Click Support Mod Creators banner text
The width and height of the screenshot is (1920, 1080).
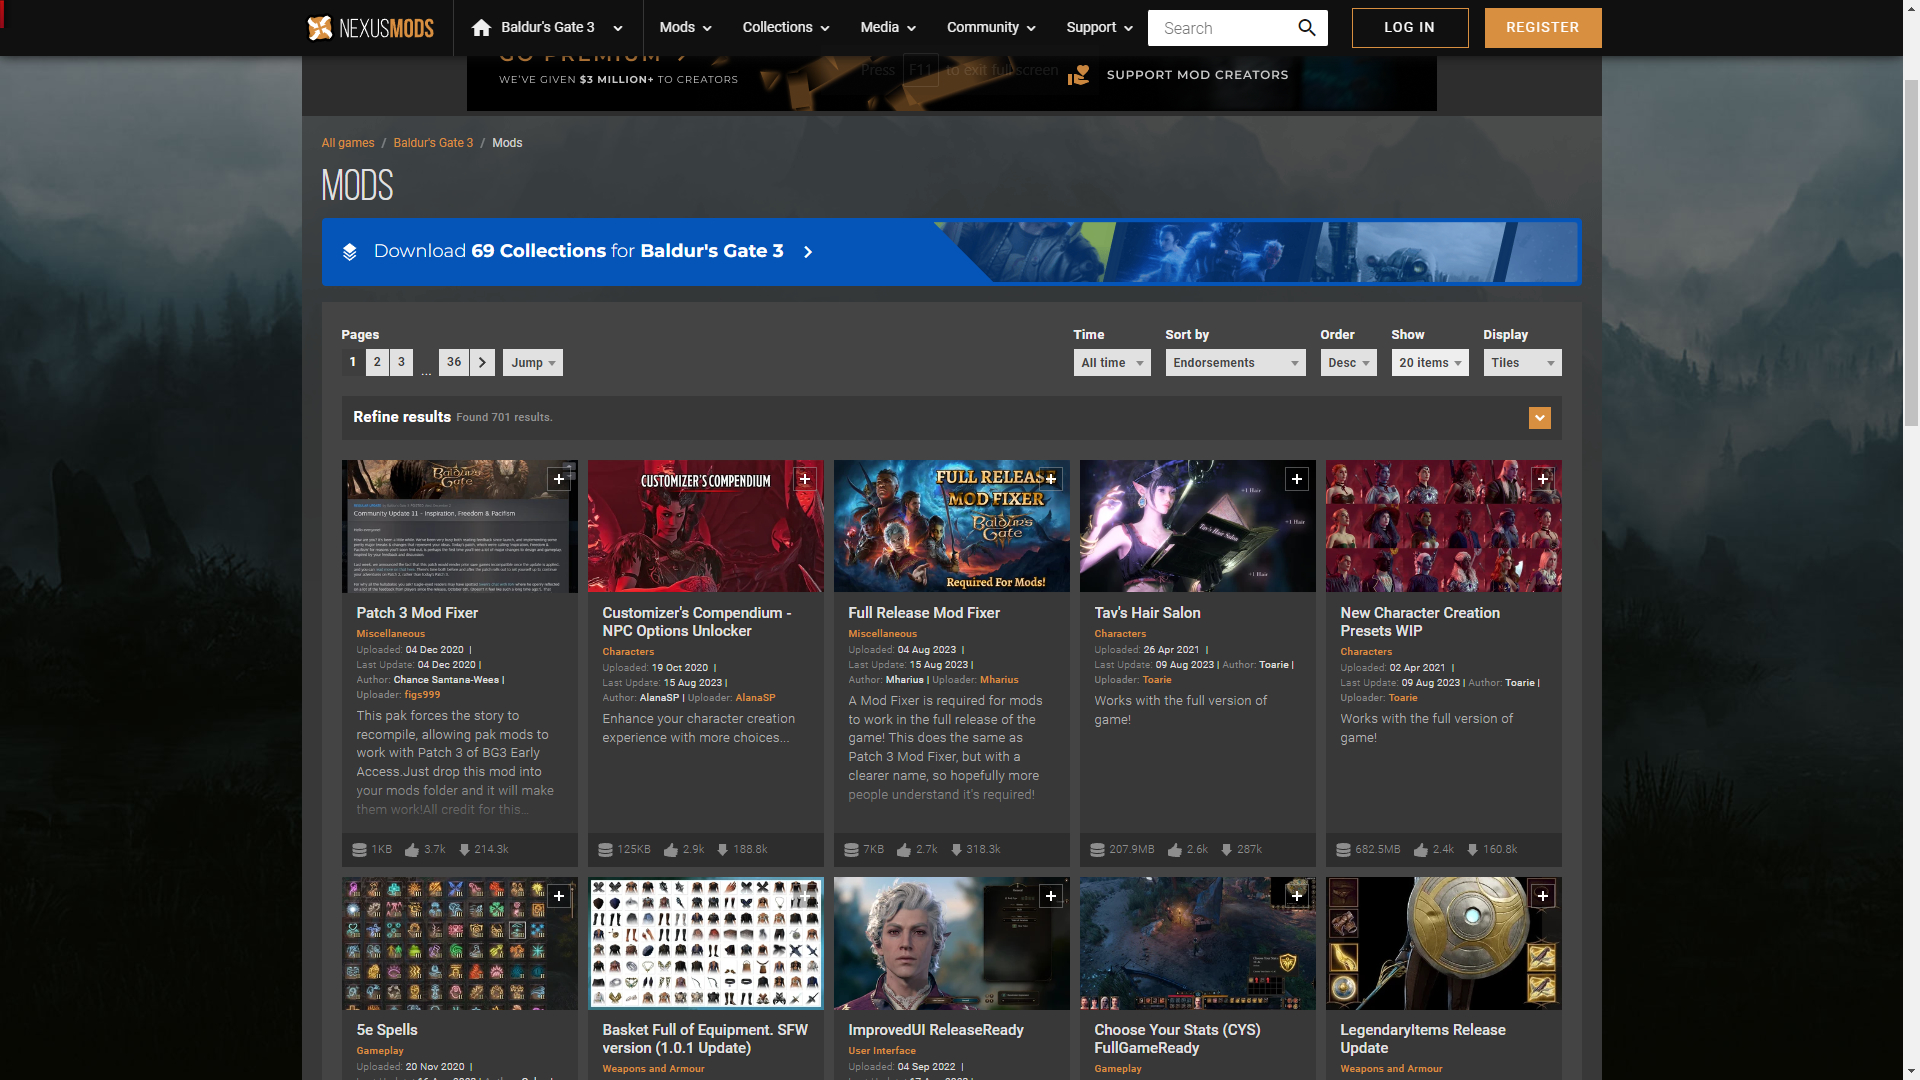1197,75
